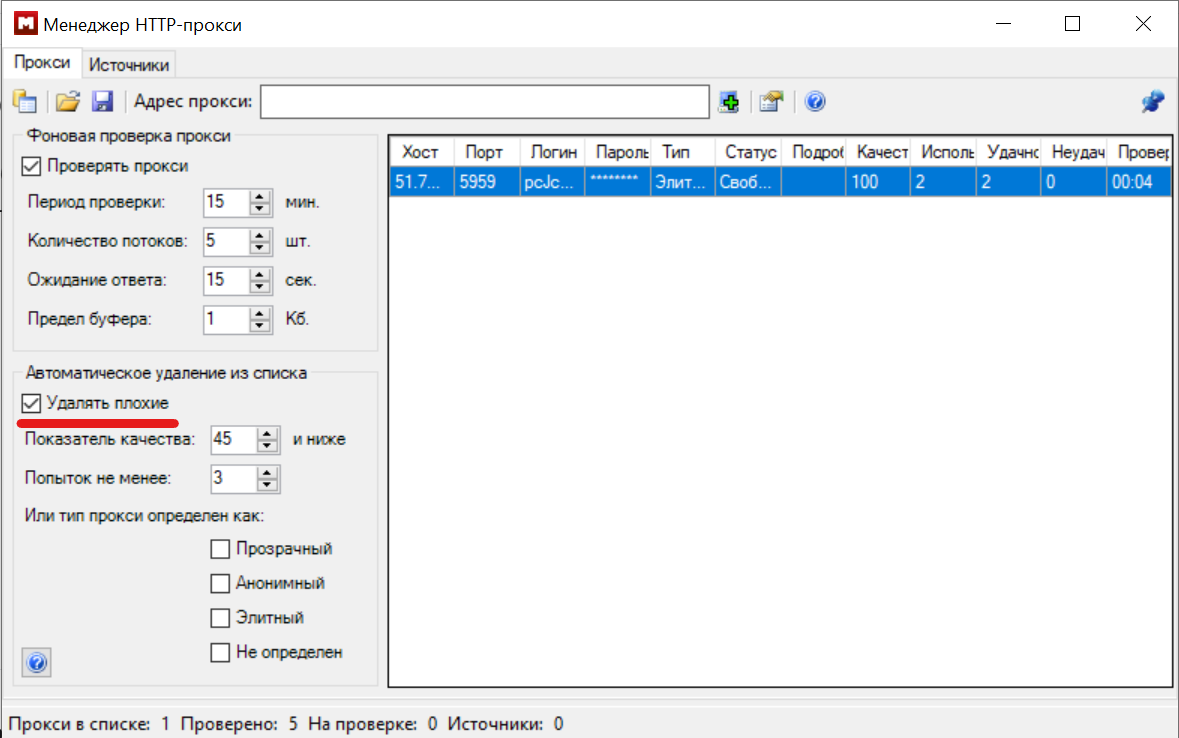Click the 'Хост' column header
Viewport: 1179px width, 738px height.
[x=420, y=152]
